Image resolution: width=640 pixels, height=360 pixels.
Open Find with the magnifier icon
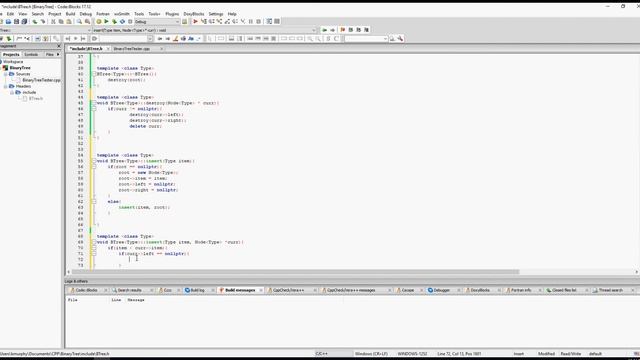79,22
